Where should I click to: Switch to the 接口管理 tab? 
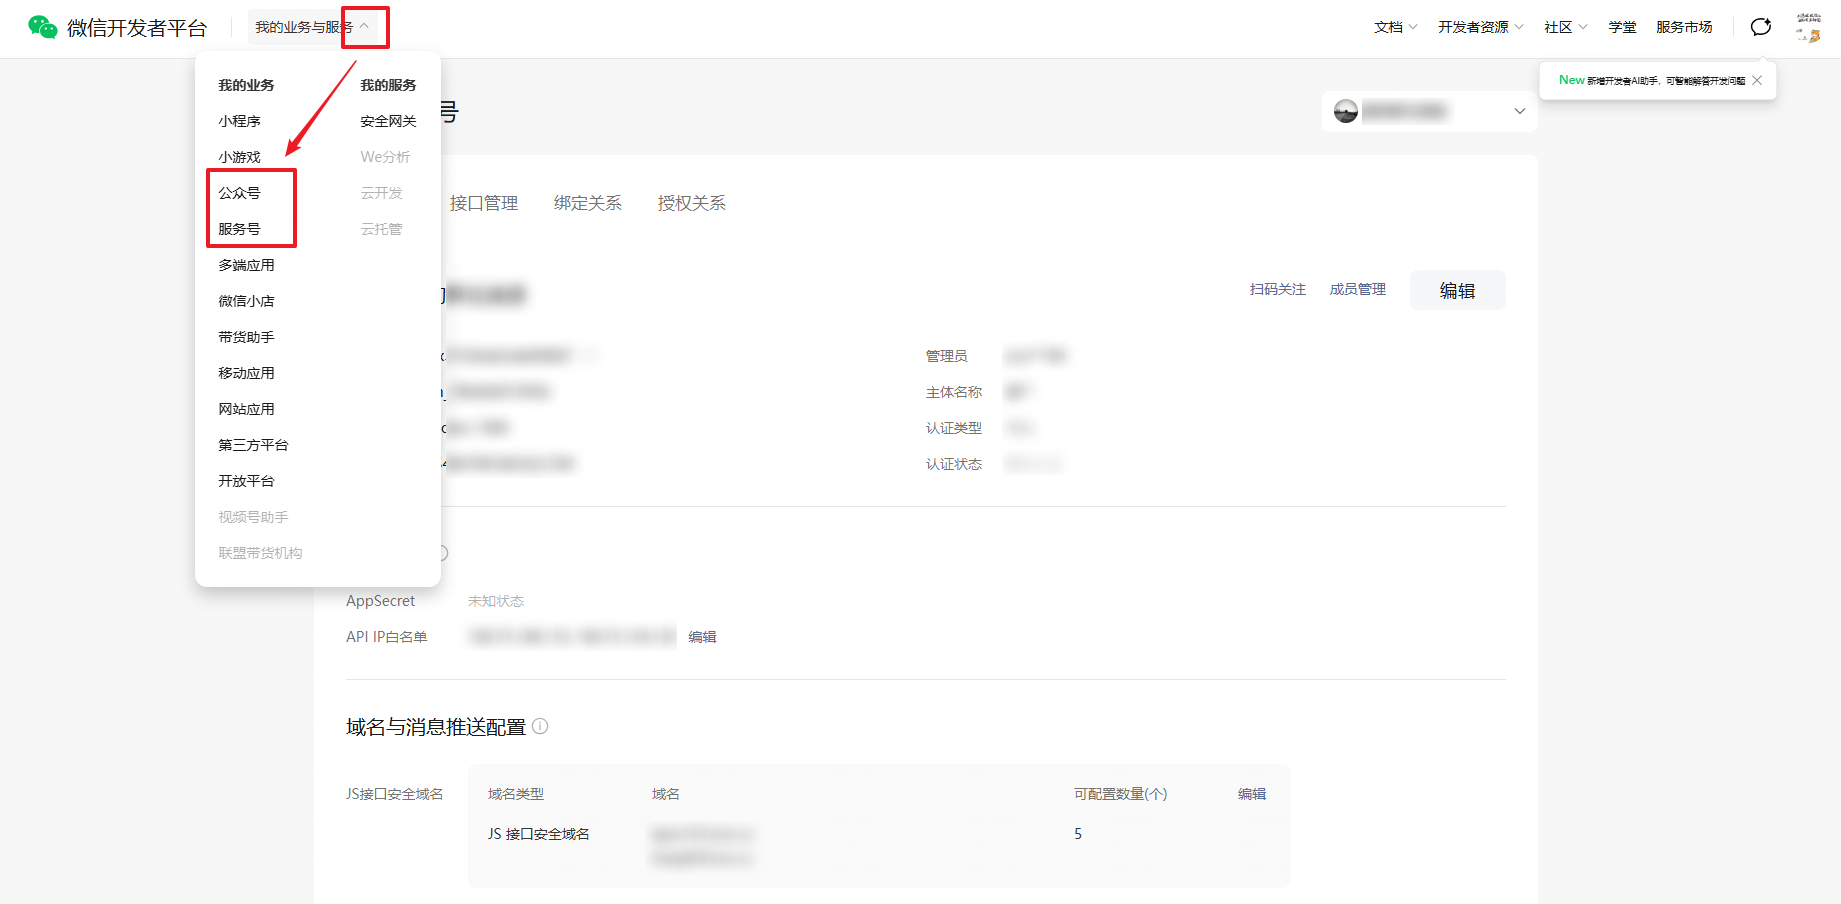484,203
